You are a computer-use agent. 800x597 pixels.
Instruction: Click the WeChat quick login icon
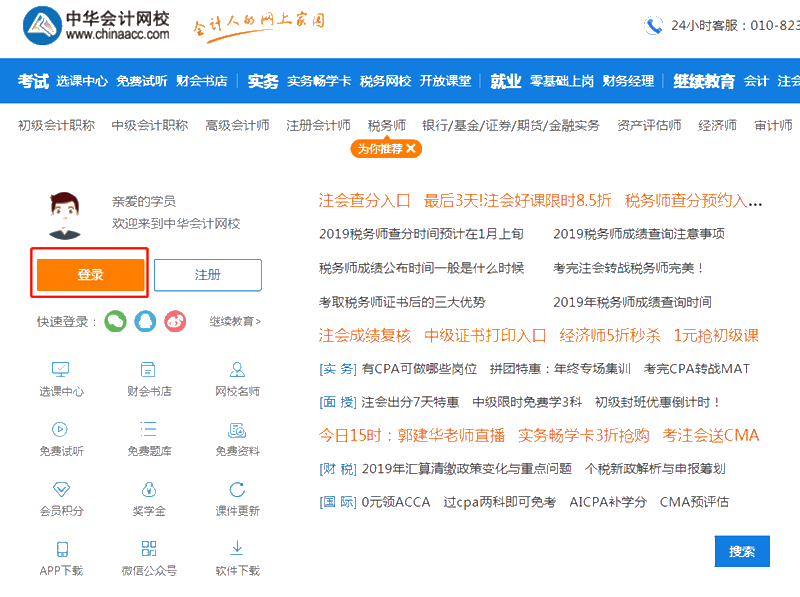click(116, 322)
